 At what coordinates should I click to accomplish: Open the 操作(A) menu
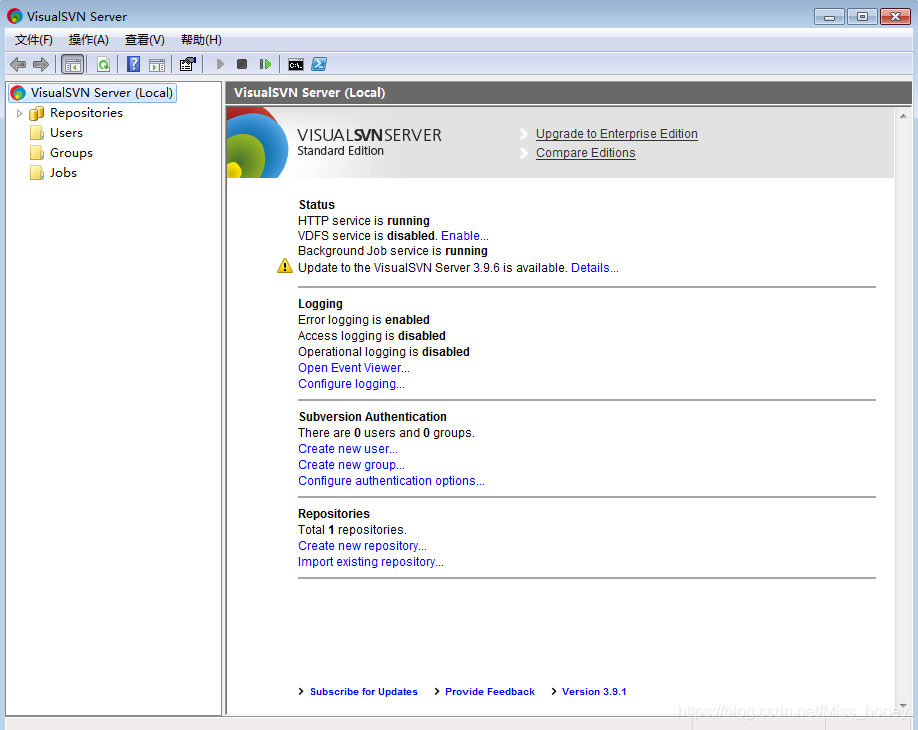(88, 40)
